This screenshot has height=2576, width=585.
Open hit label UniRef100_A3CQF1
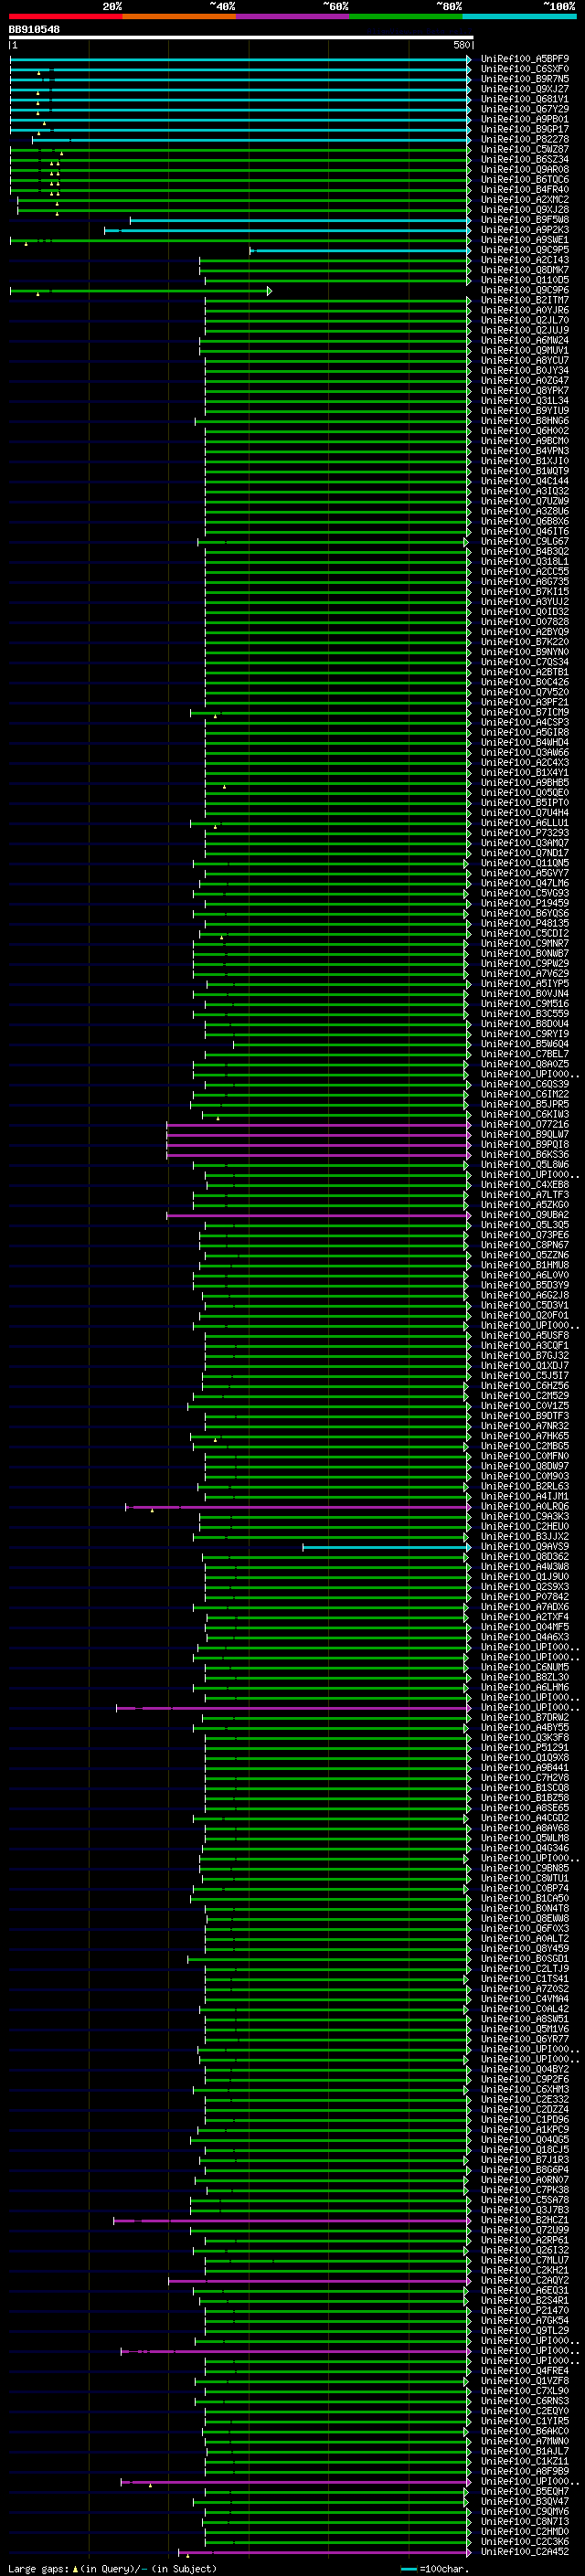click(525, 1346)
